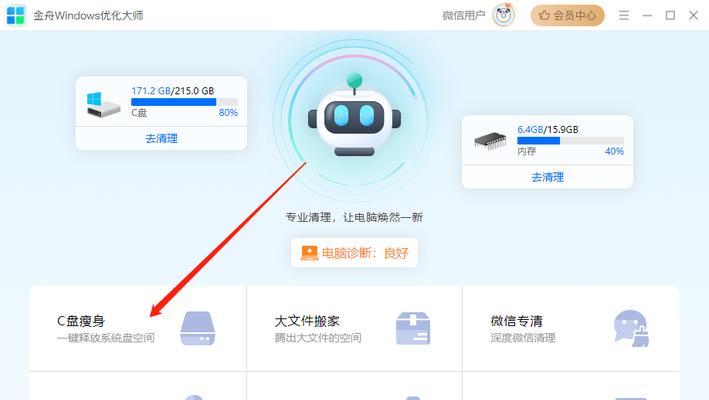Viewport: 709px width, 400px height.
Task: Maximize the optimizer window
Action: [670, 15]
